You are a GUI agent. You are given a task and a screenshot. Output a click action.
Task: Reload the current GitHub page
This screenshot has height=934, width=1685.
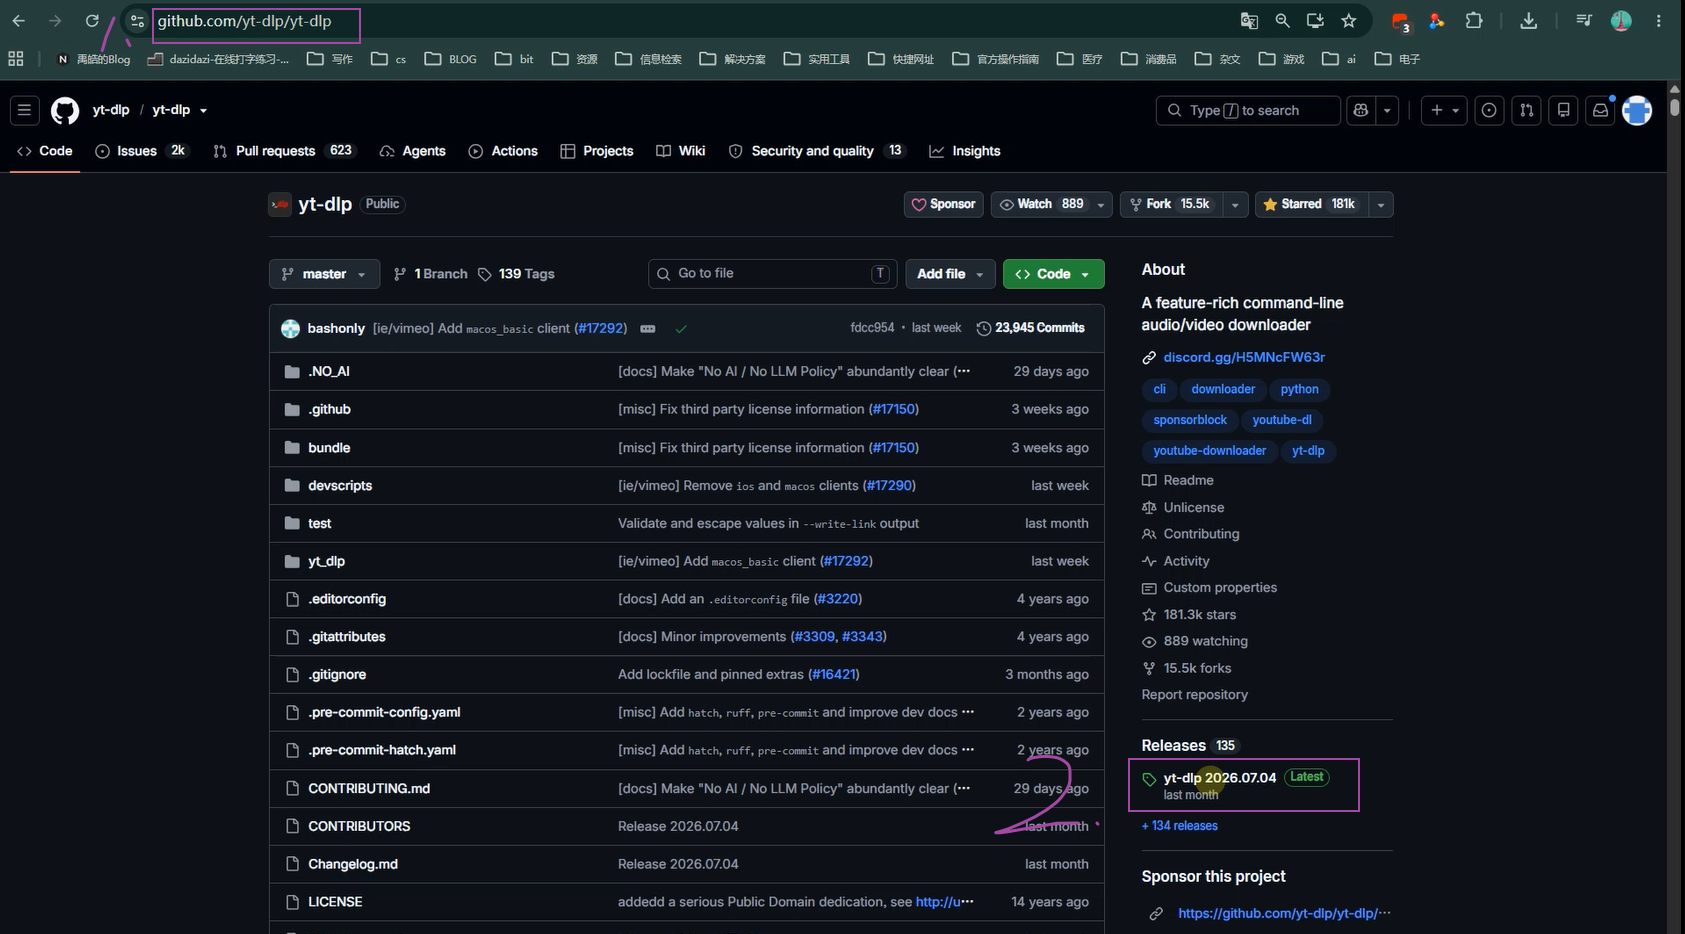click(x=92, y=21)
